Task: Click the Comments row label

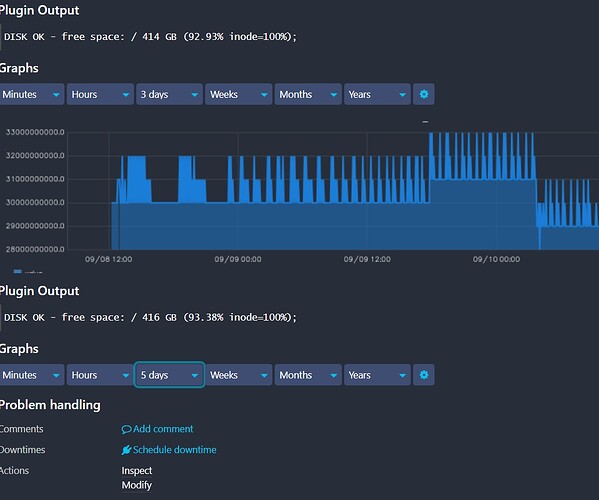Action: (x=21, y=429)
